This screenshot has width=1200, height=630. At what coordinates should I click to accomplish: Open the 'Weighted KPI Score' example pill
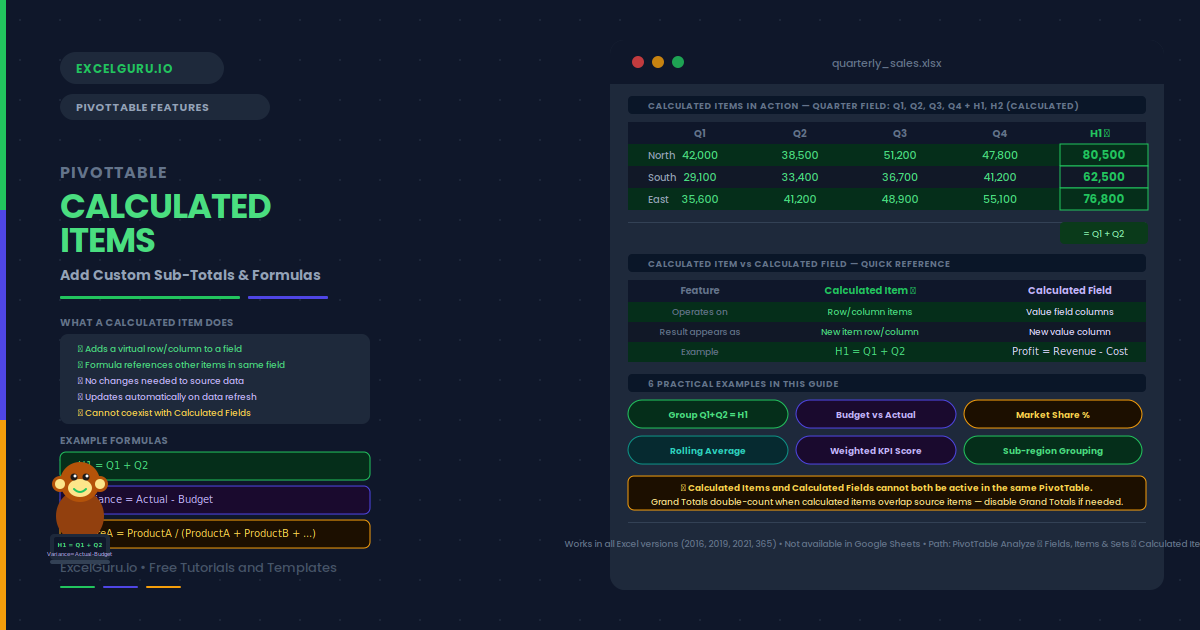point(876,450)
